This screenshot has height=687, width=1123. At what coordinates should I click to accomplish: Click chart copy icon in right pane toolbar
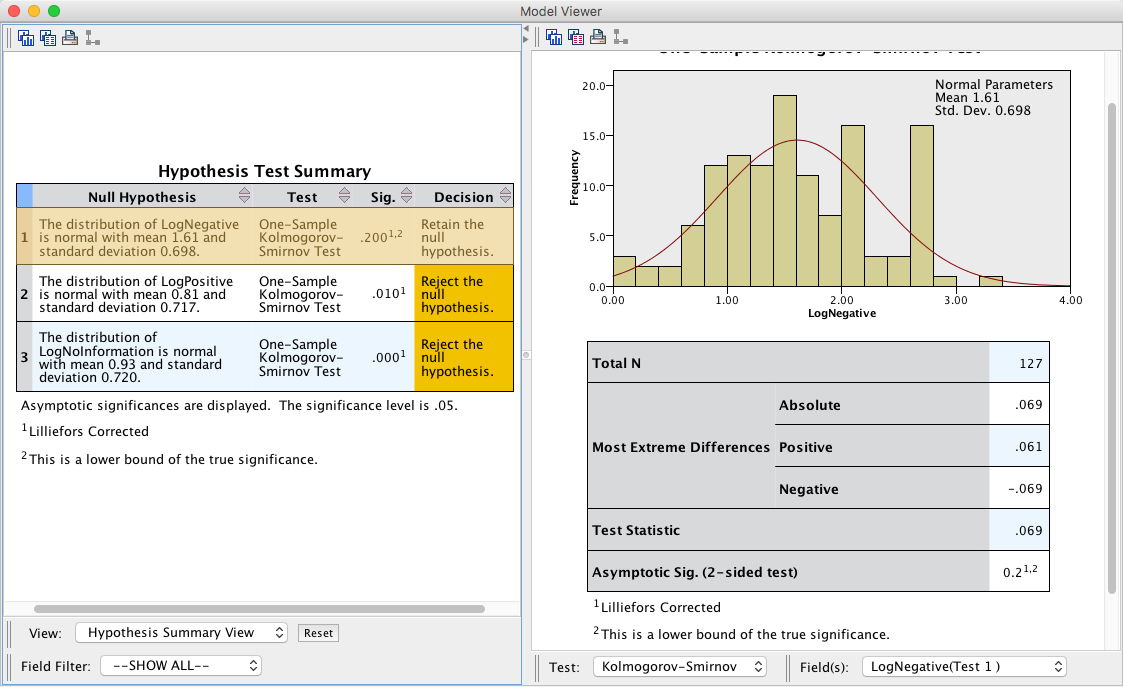point(554,38)
